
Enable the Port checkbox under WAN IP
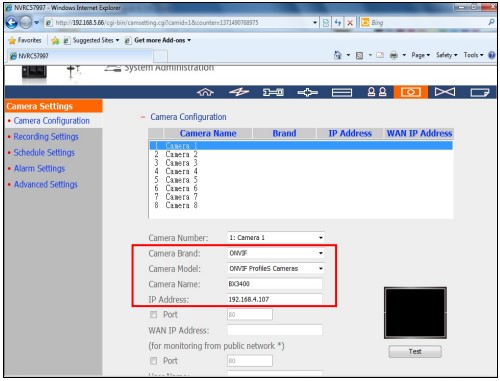tap(153, 361)
